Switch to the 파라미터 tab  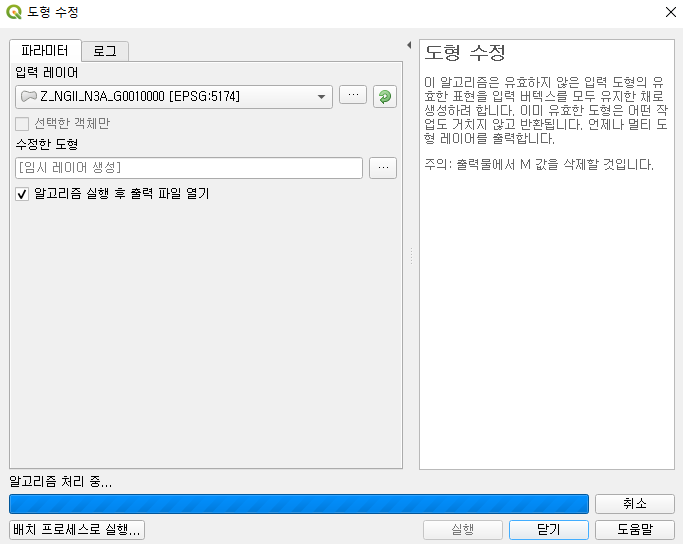tap(45, 51)
